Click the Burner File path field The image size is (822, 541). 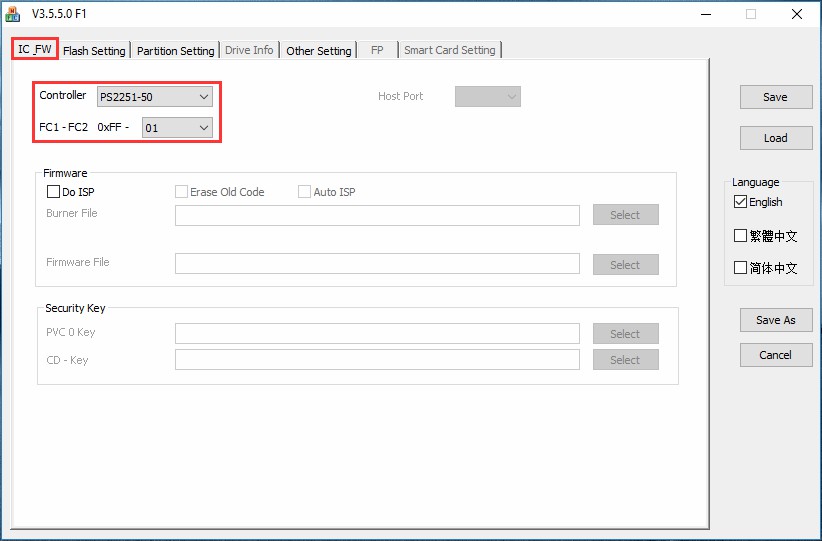click(377, 215)
